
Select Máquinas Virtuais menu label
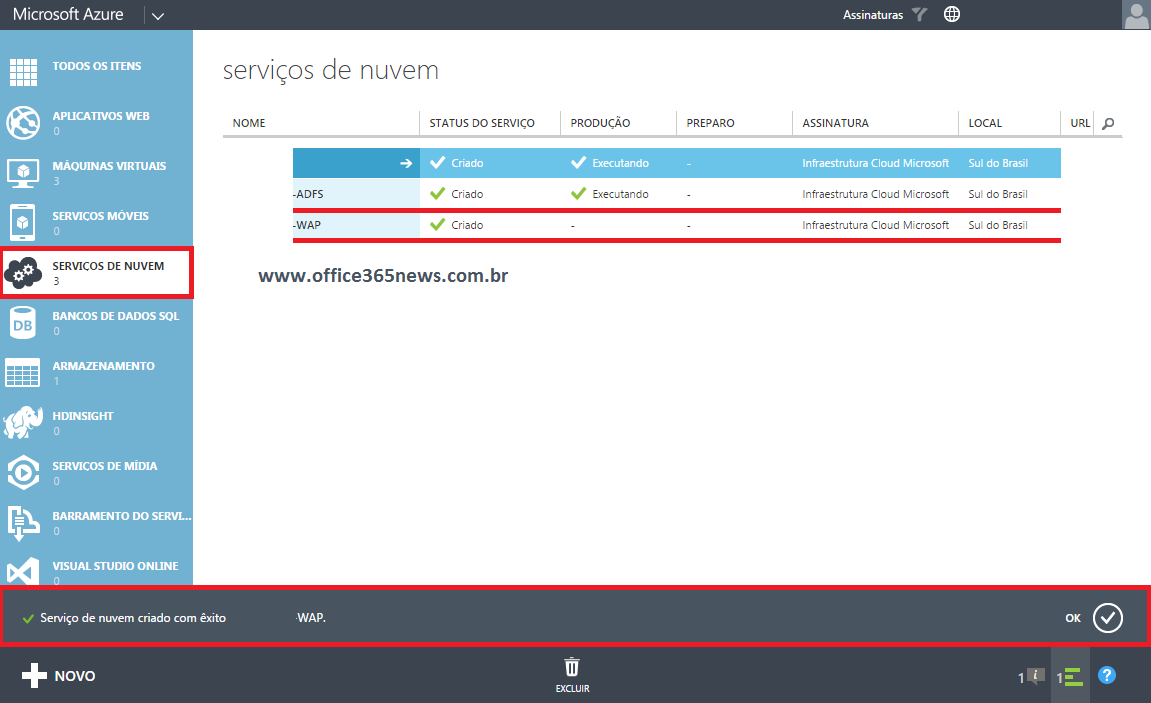[x=109, y=166]
